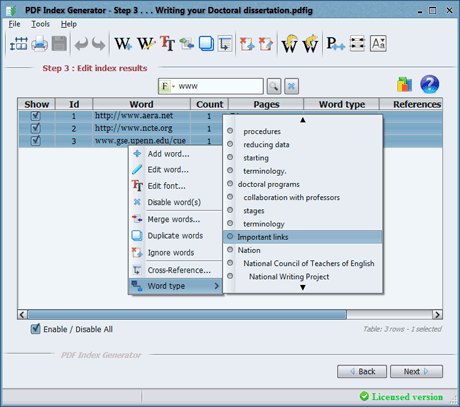Select the 'procedures' word type option
The height and width of the screenshot is (407, 460).
point(303,131)
